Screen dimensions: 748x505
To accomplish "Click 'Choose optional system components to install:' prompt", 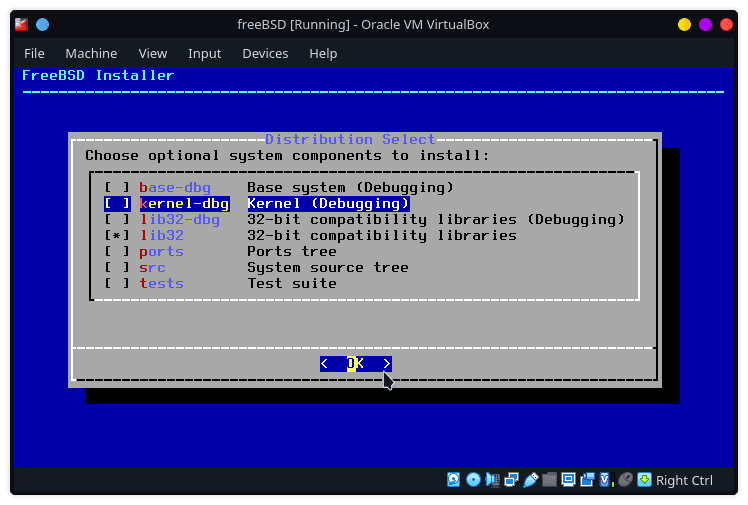I will click(x=287, y=155).
